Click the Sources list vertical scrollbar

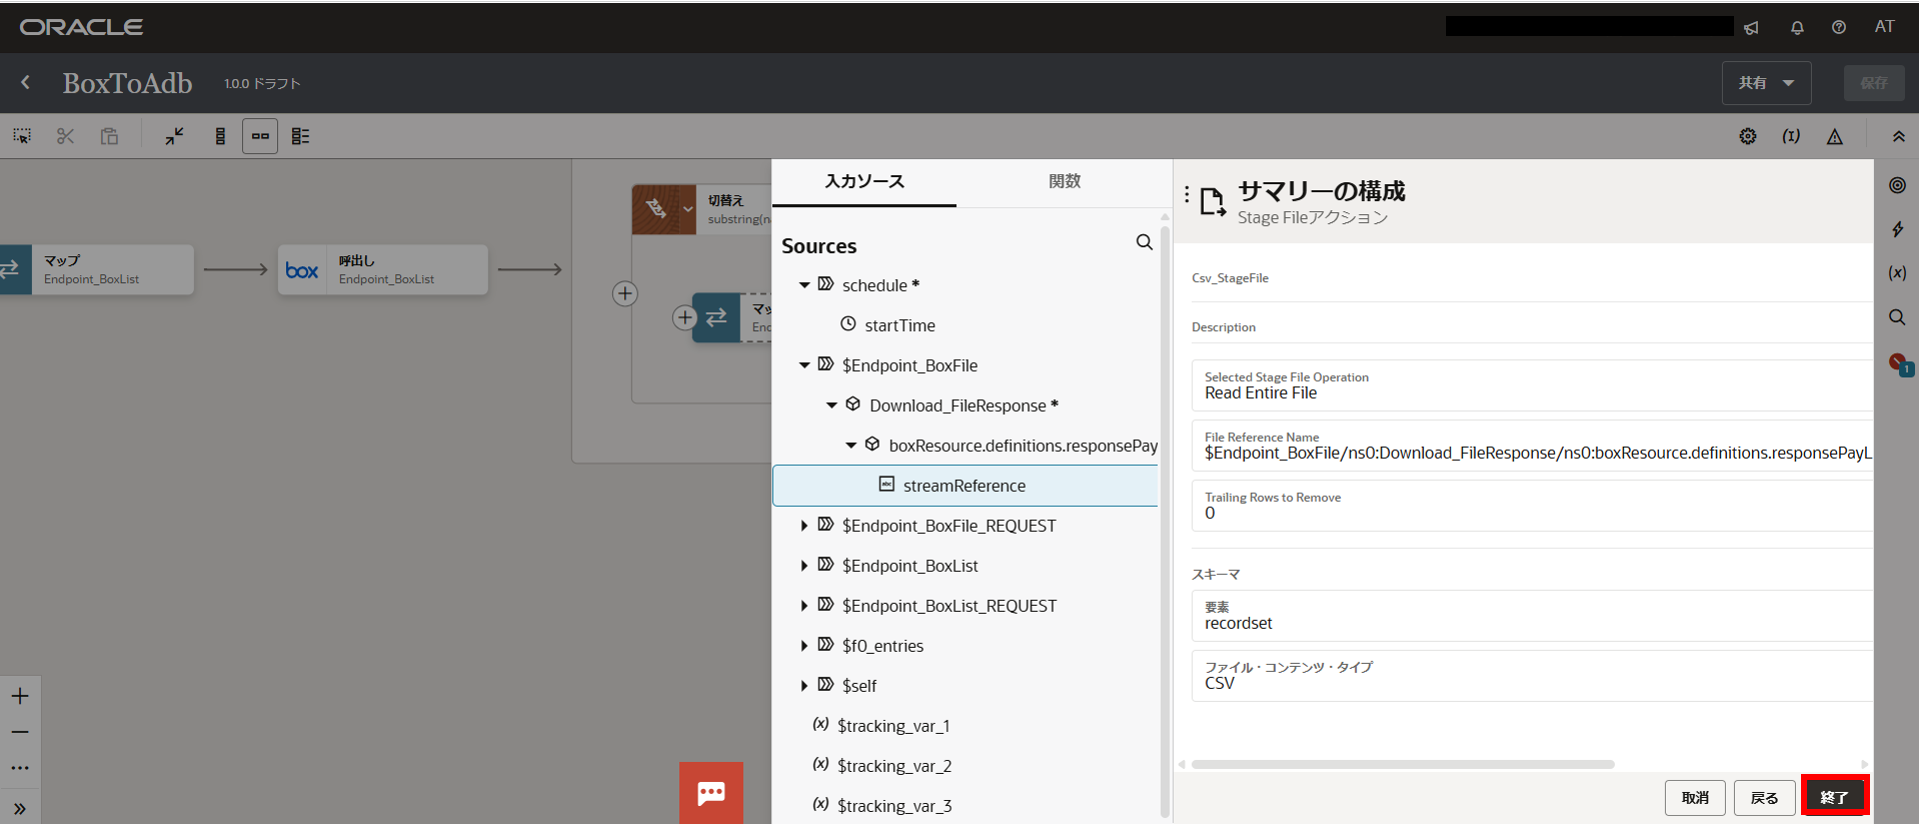1165,520
